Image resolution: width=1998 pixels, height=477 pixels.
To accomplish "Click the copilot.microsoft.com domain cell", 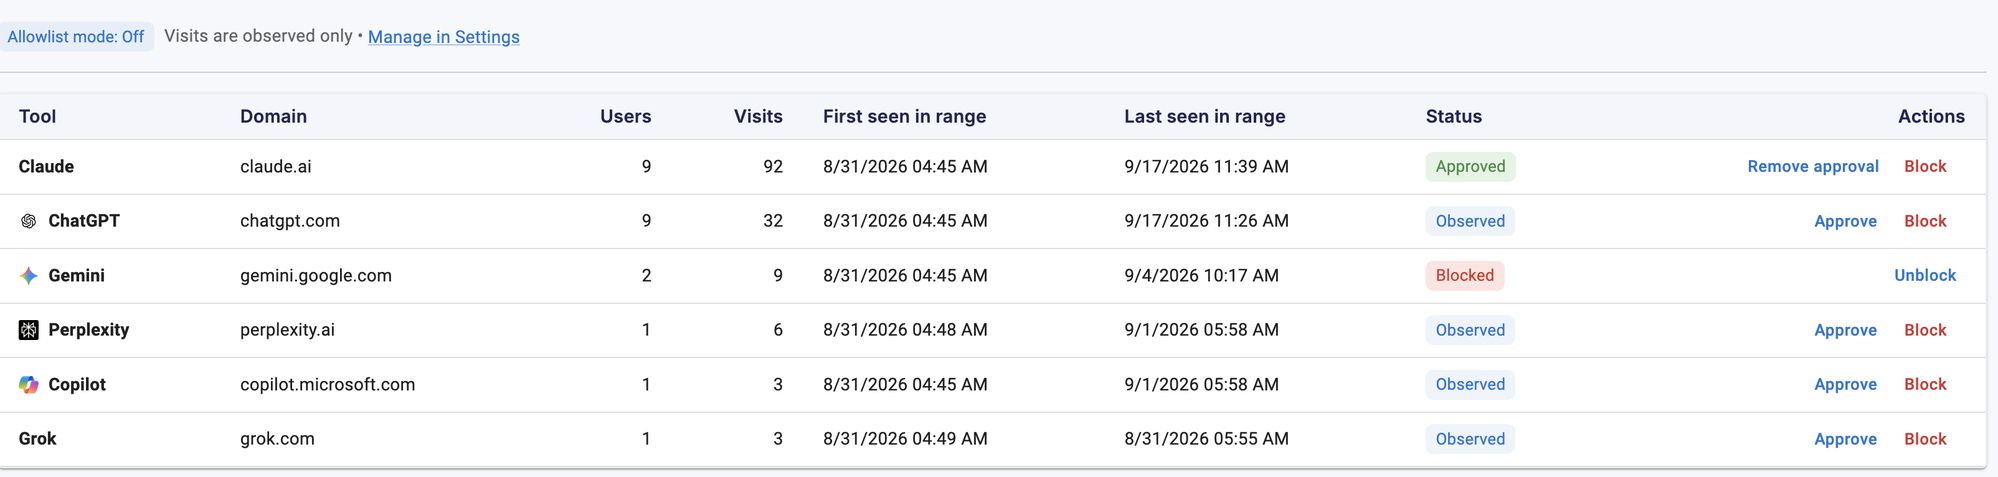I will [327, 385].
